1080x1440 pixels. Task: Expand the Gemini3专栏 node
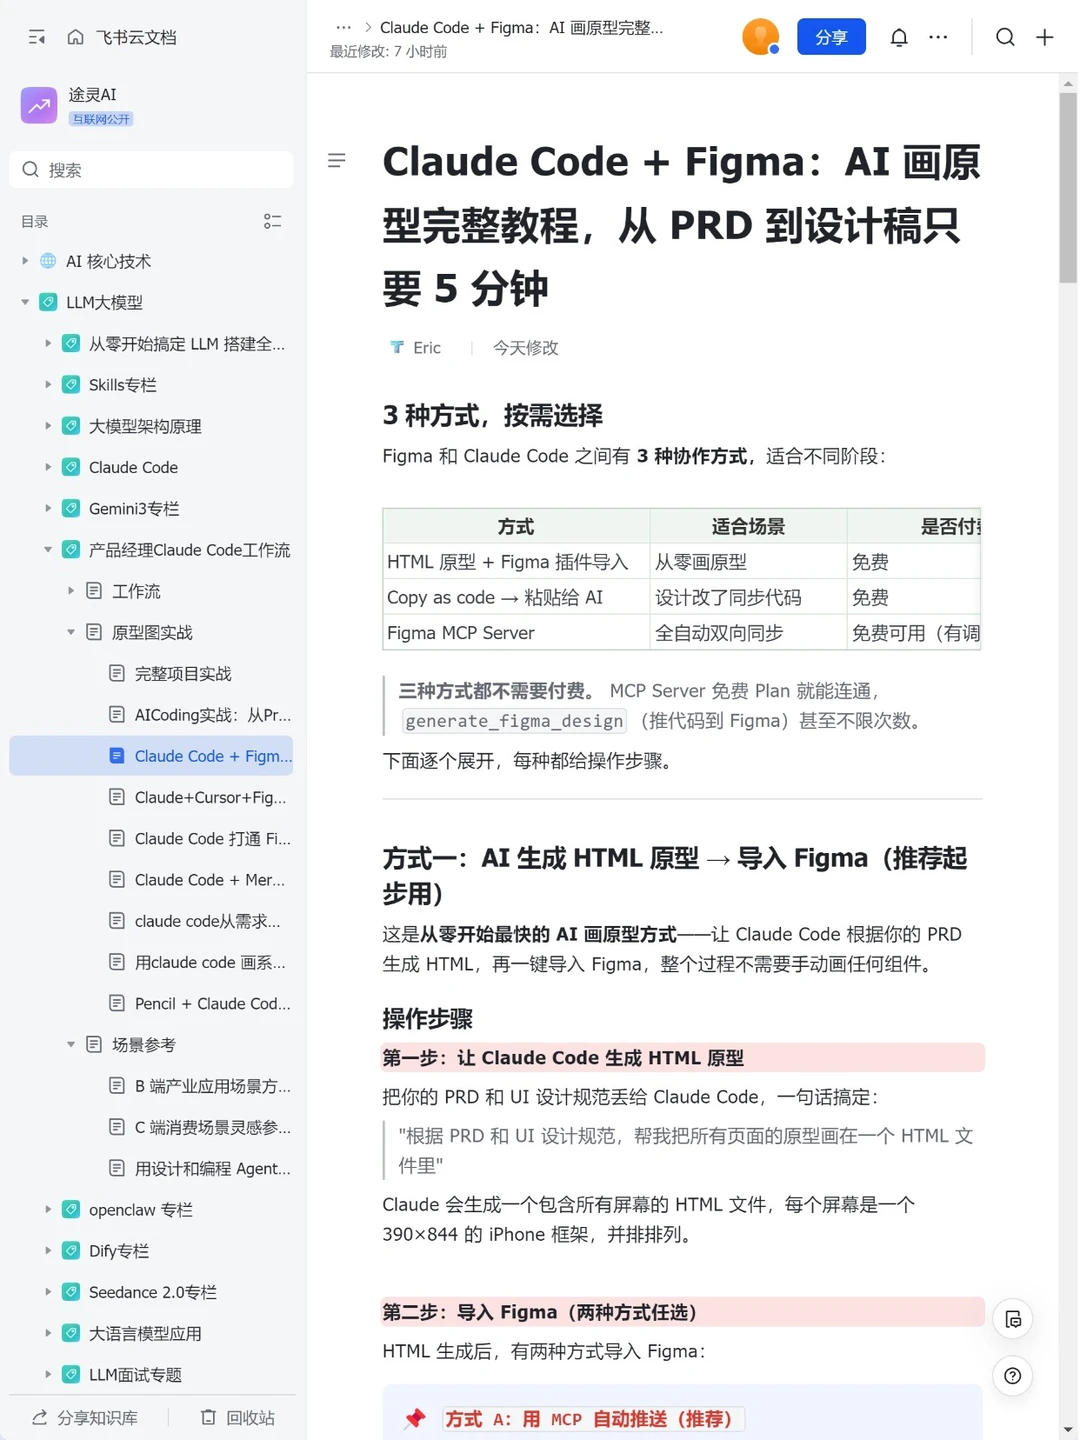coord(48,508)
